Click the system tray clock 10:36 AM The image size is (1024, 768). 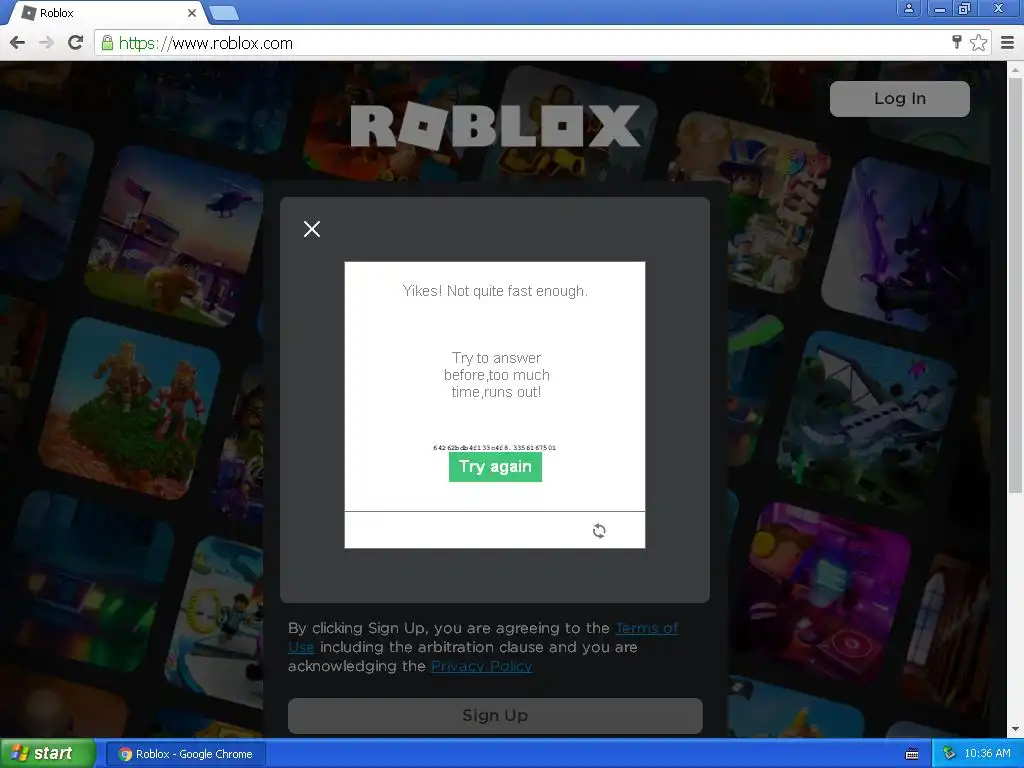click(x=987, y=754)
